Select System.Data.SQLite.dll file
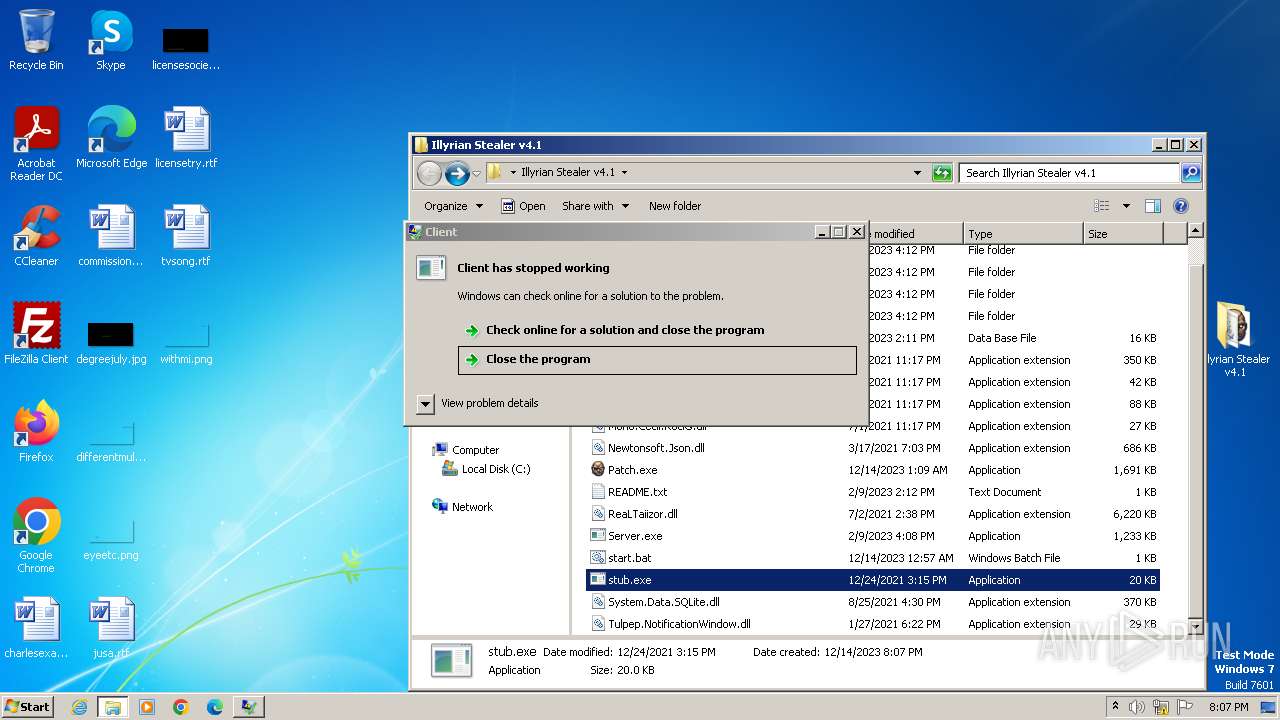Screen dimensions: 1280x720 pos(872,602)
